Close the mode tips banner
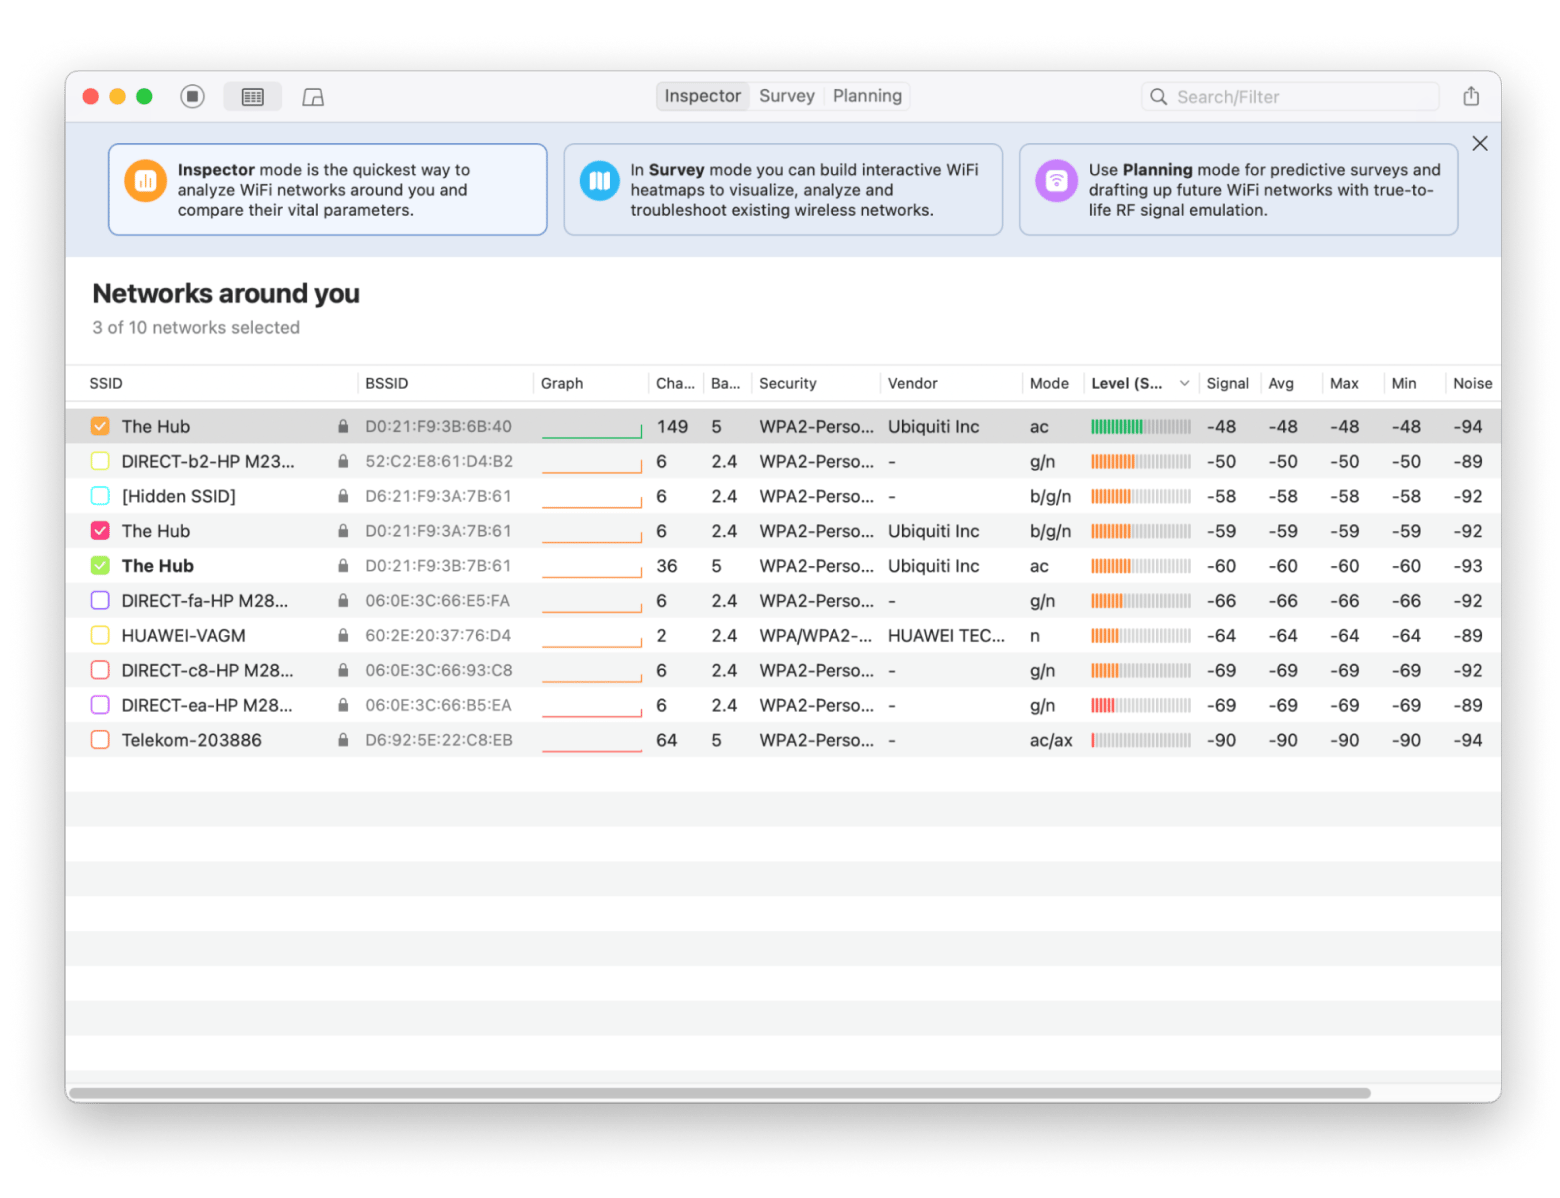Screen dimensions: 1560x1198 1479,143
